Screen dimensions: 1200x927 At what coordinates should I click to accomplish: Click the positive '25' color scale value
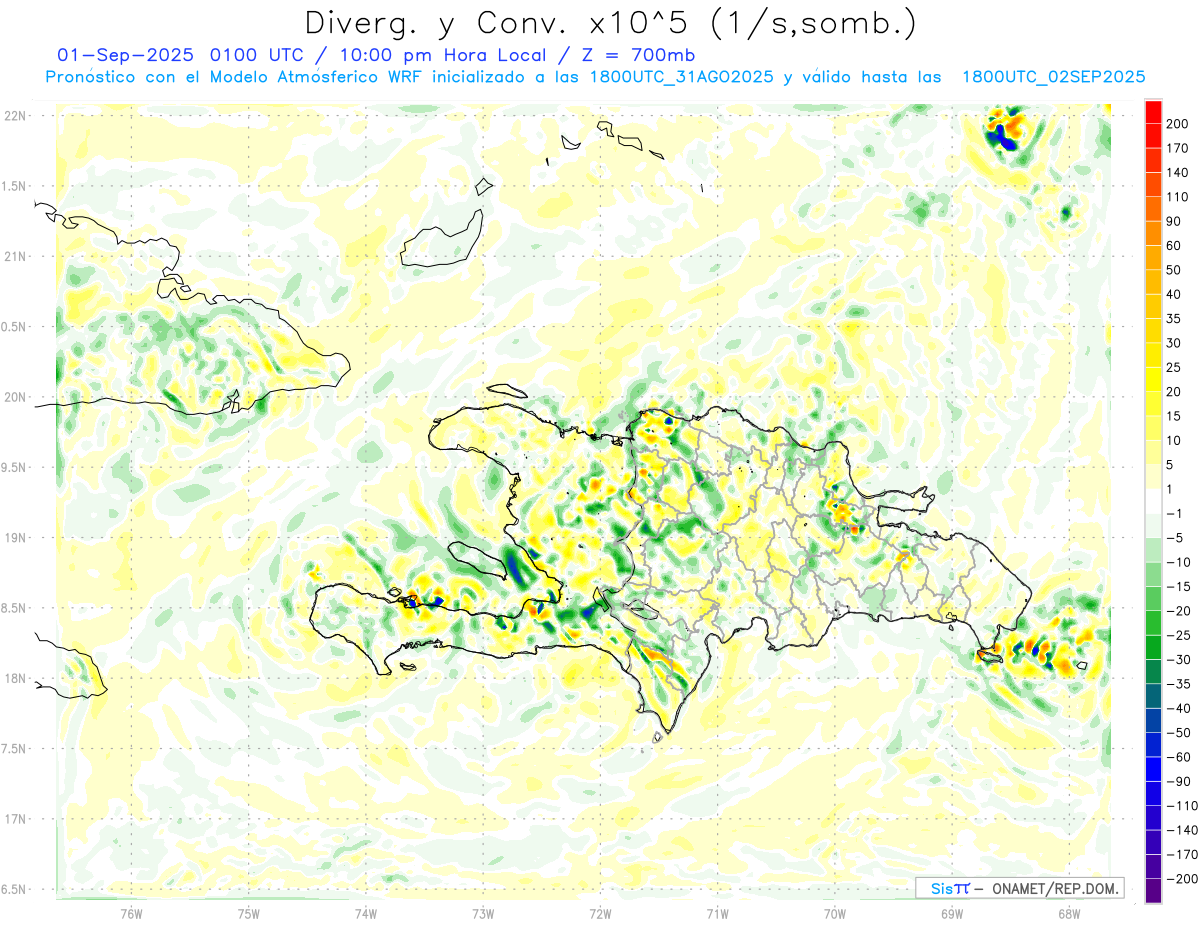pyautogui.click(x=1175, y=367)
